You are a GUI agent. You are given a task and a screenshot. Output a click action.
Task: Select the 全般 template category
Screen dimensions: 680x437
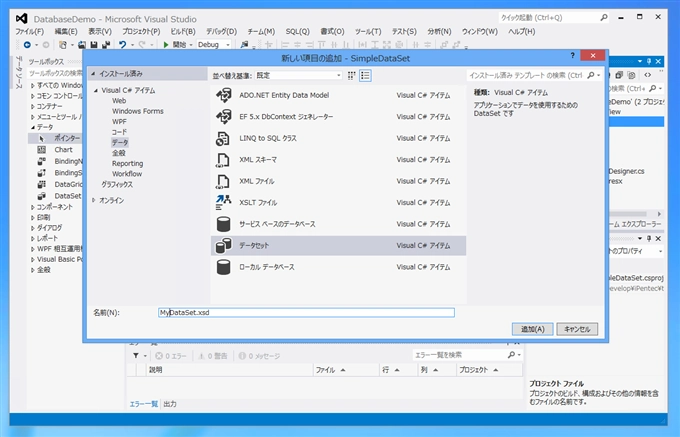point(119,153)
